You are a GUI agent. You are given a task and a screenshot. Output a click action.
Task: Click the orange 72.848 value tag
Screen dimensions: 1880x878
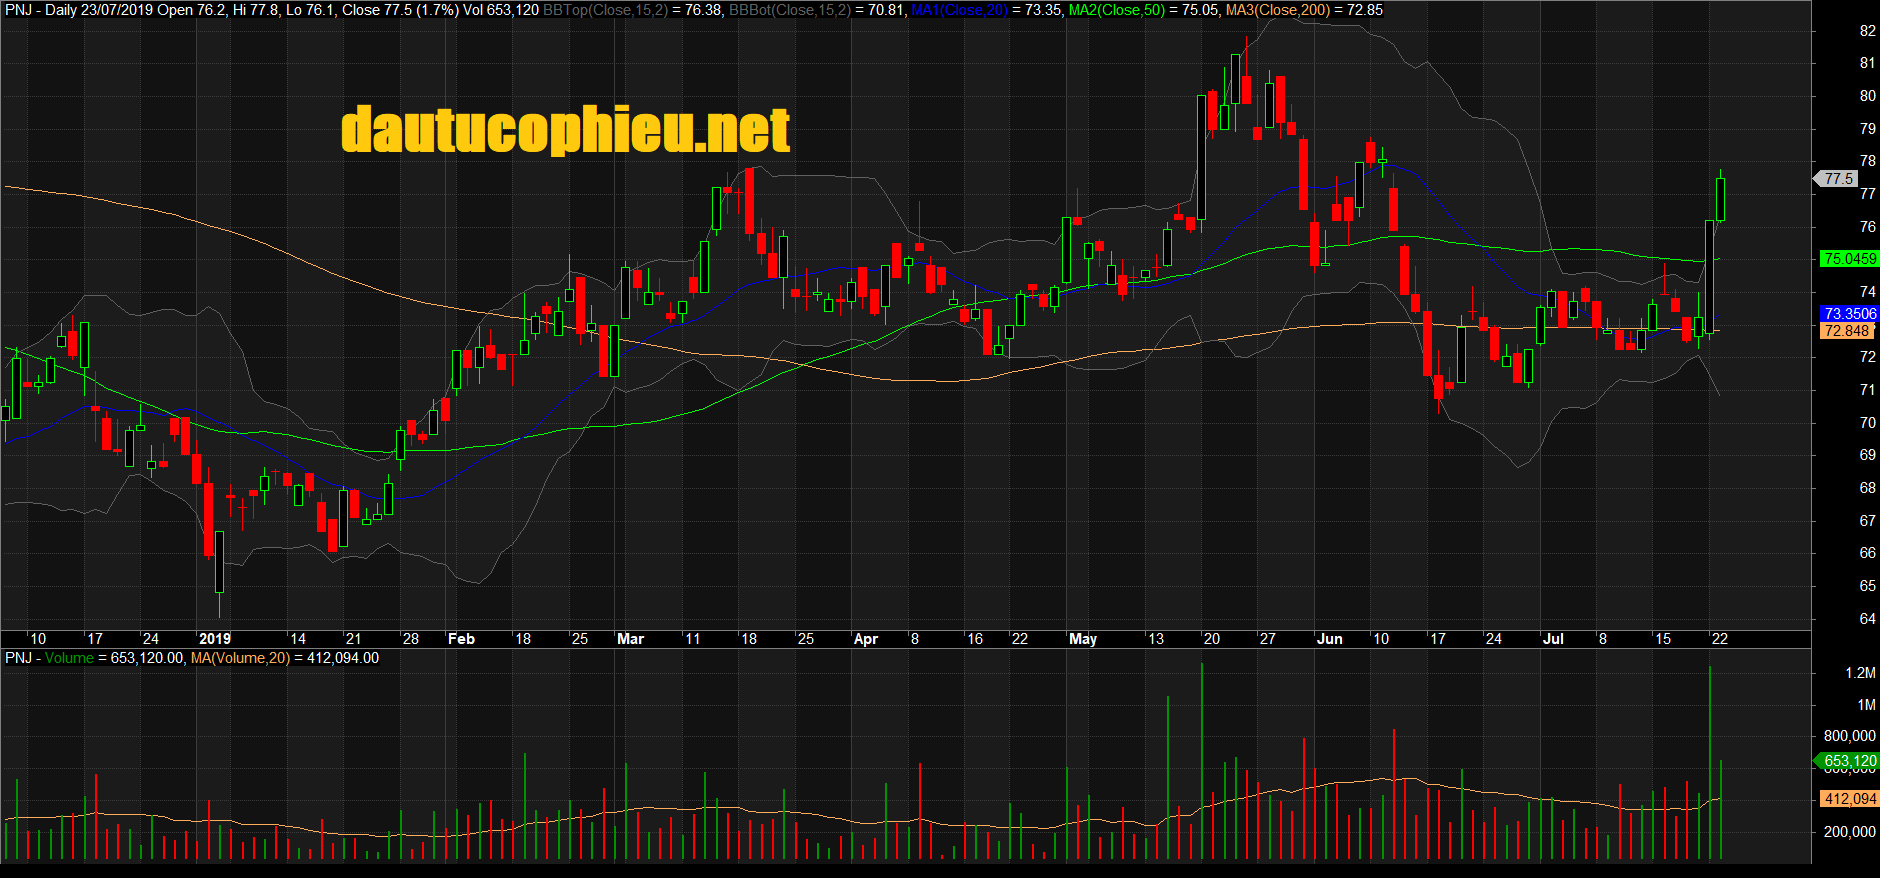(x=1846, y=331)
